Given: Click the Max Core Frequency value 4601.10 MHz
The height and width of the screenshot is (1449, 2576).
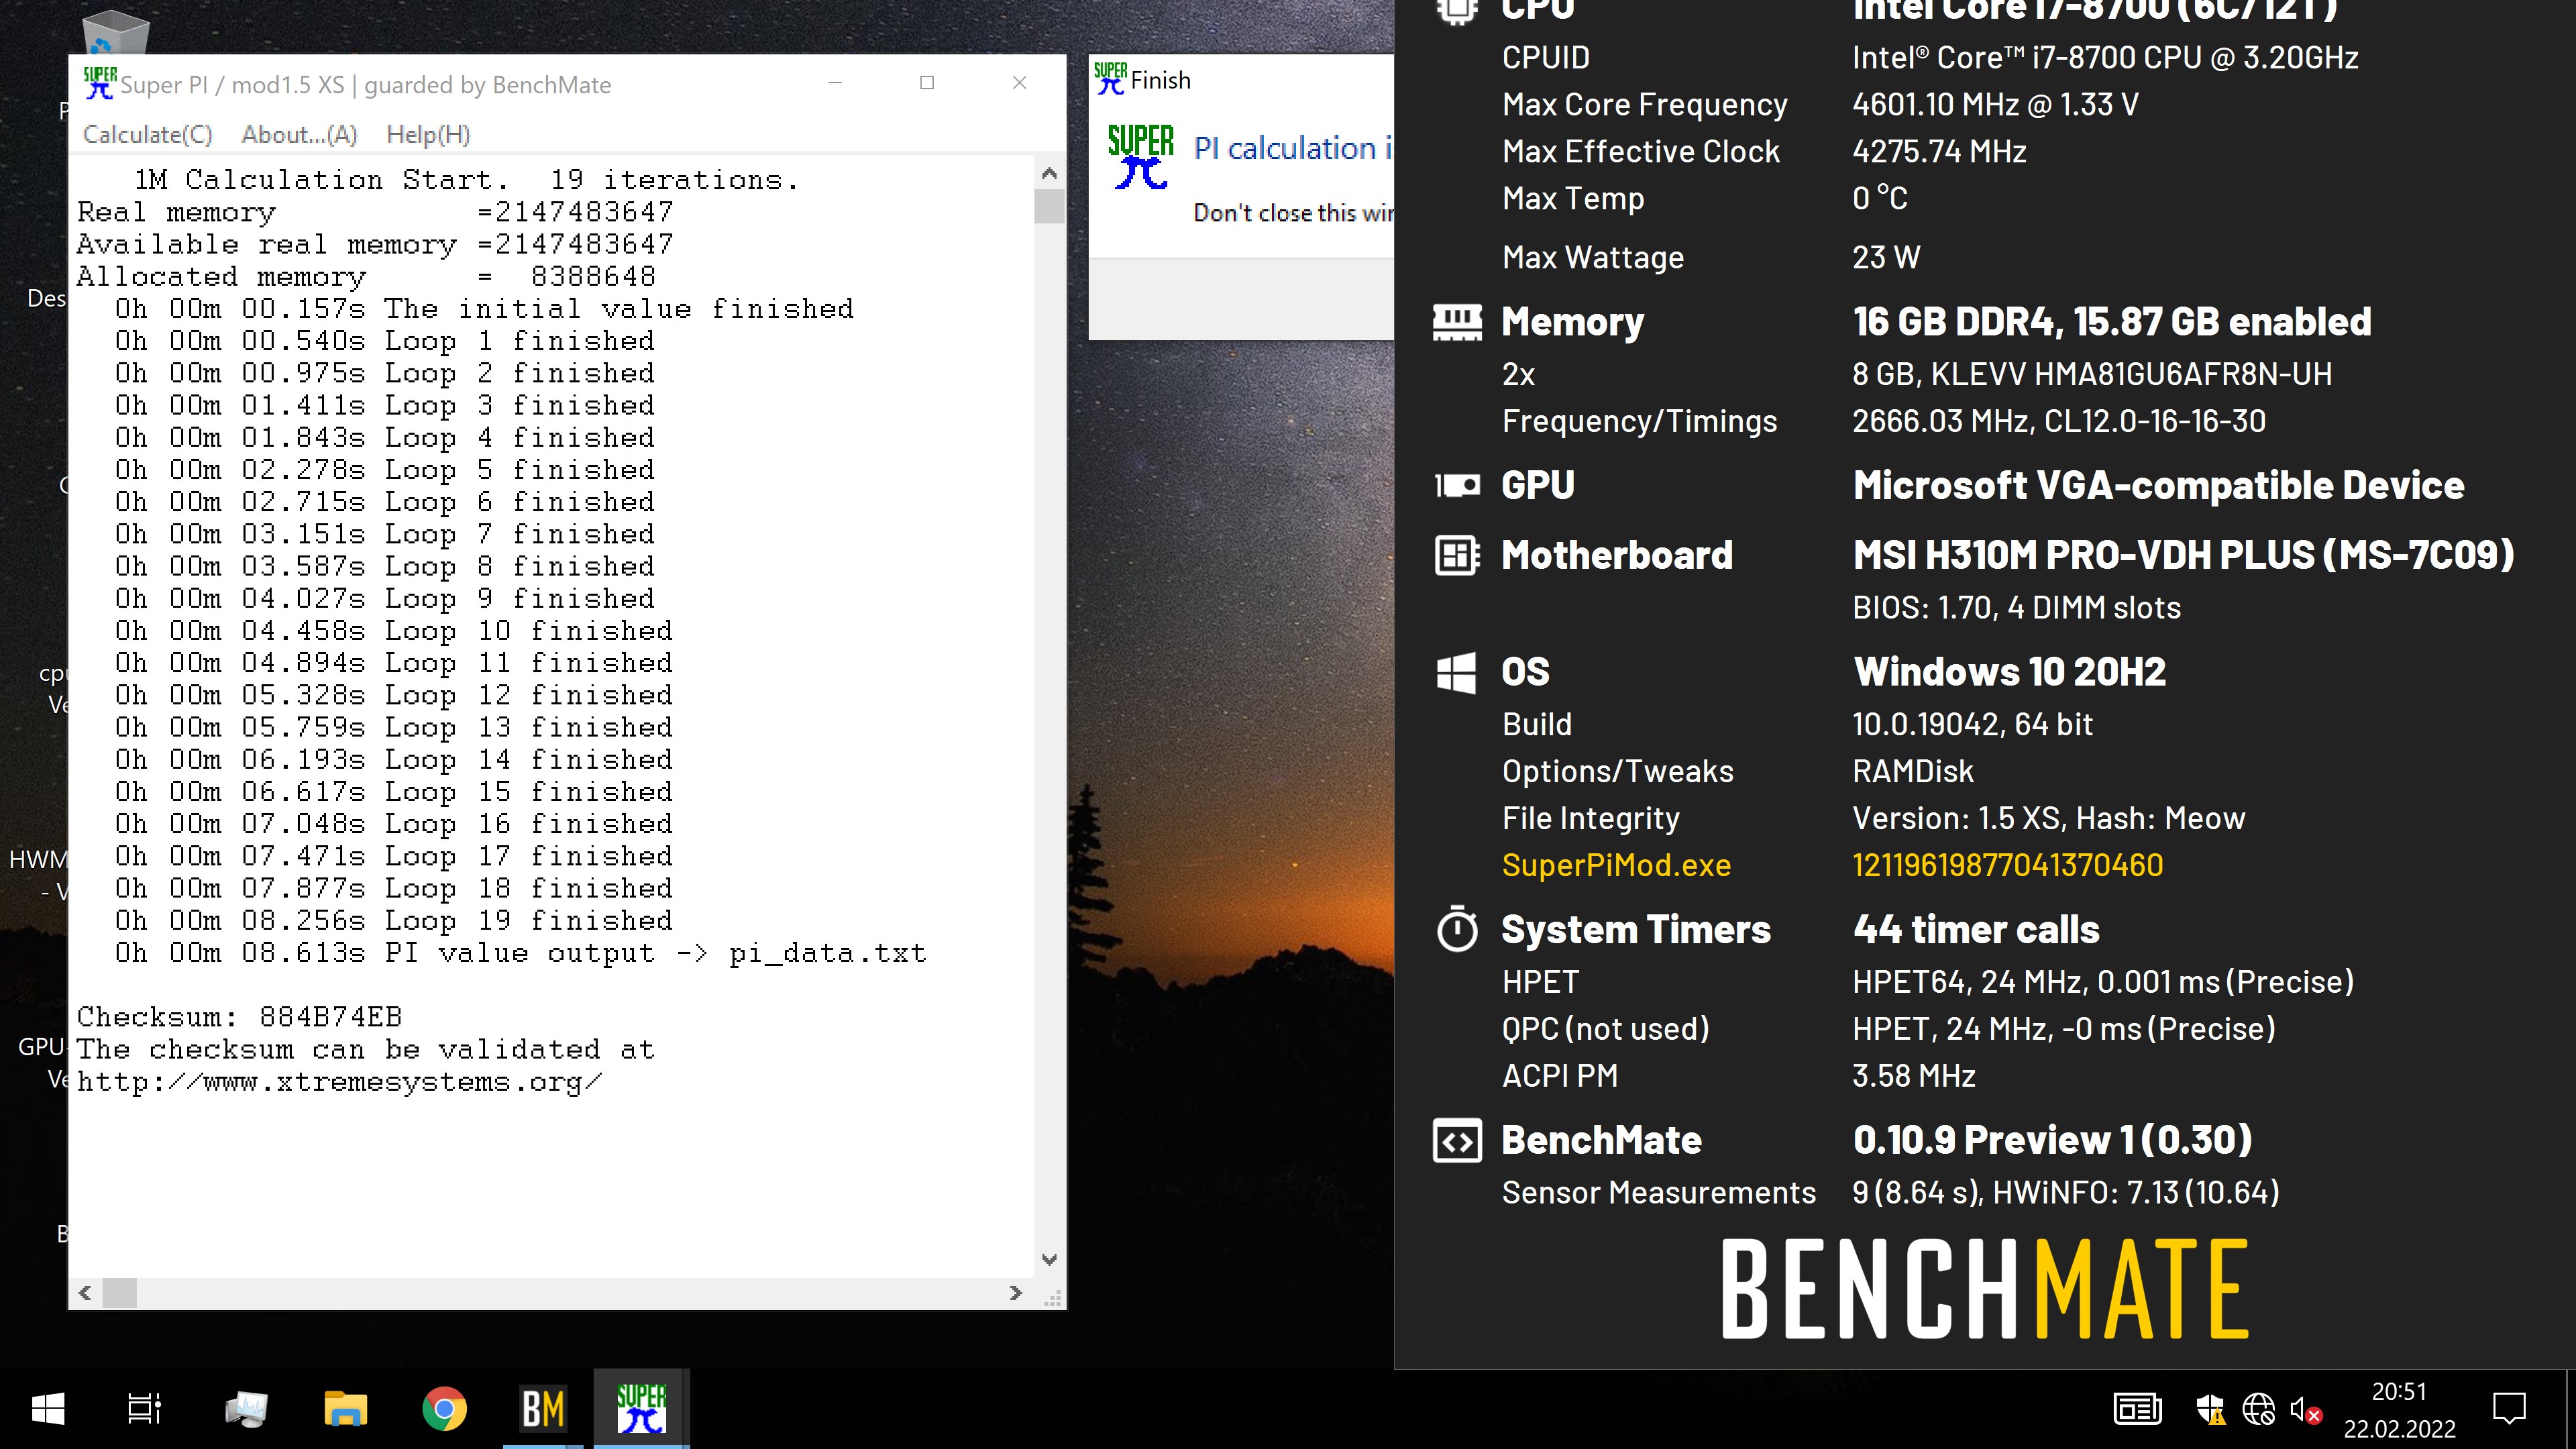Looking at the screenshot, I should [1995, 104].
